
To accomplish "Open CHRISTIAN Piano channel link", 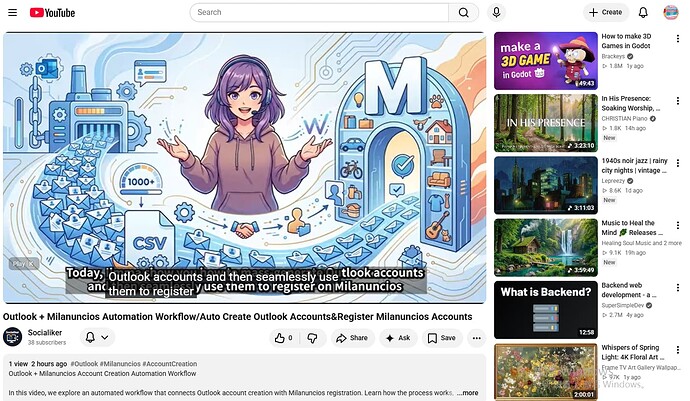I will [x=624, y=118].
